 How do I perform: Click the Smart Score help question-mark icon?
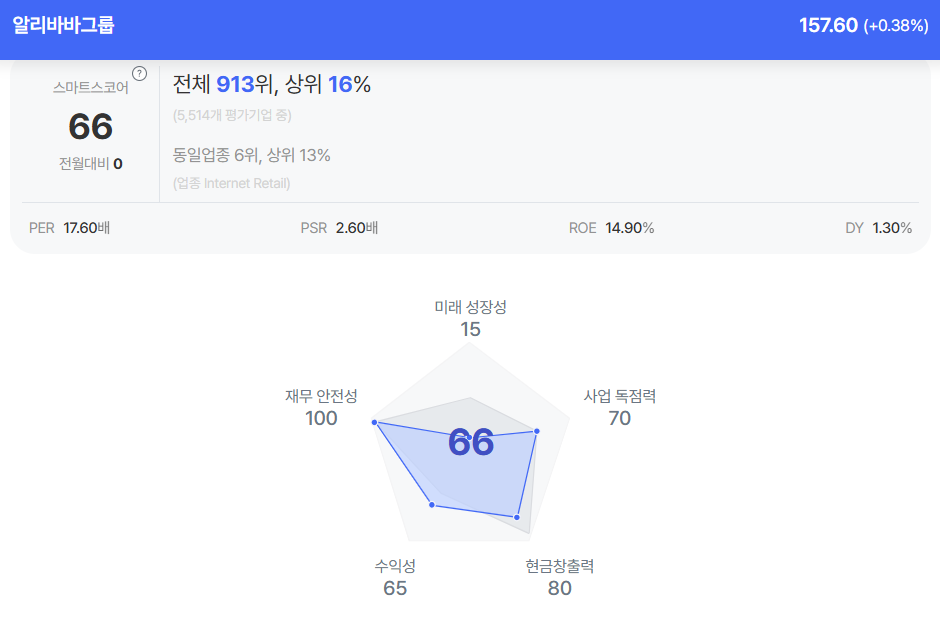pos(140,73)
